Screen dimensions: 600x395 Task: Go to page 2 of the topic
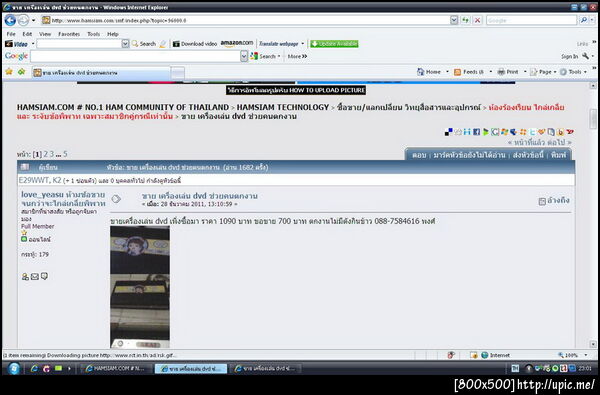(46, 154)
